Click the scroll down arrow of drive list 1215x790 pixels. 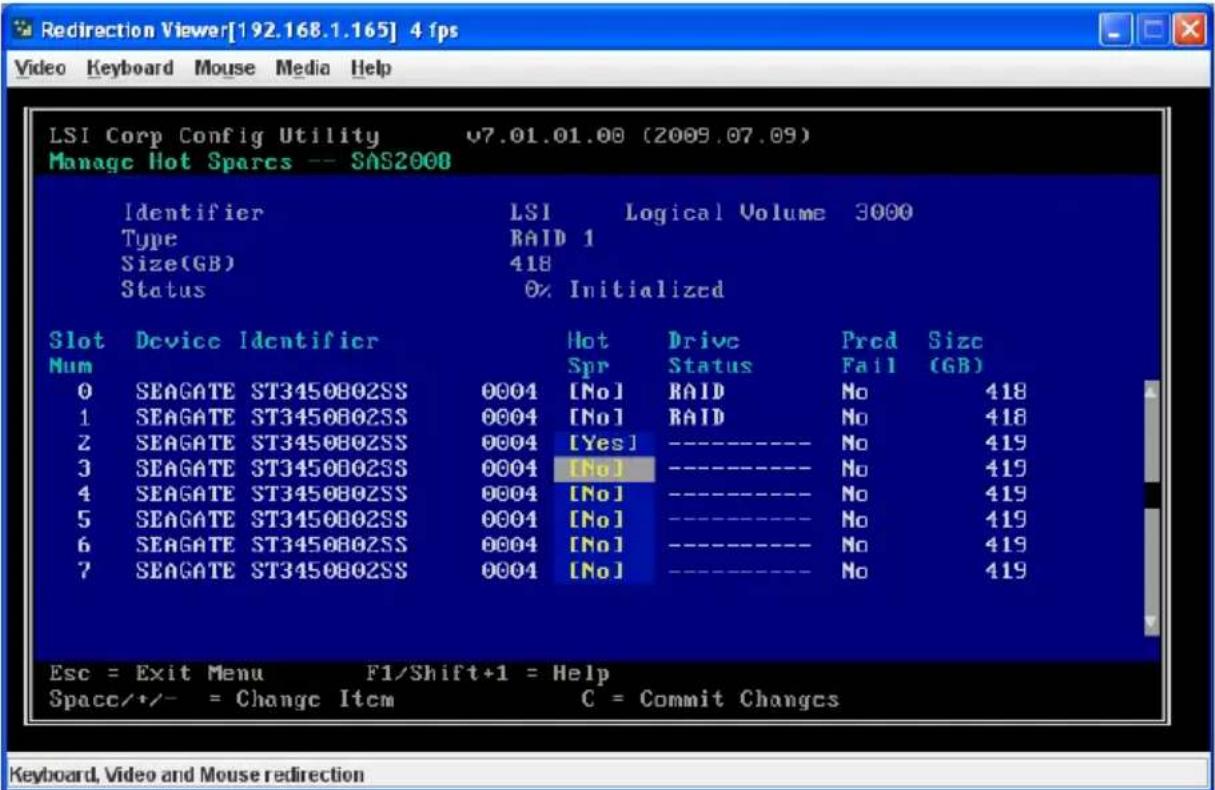tap(1150, 624)
